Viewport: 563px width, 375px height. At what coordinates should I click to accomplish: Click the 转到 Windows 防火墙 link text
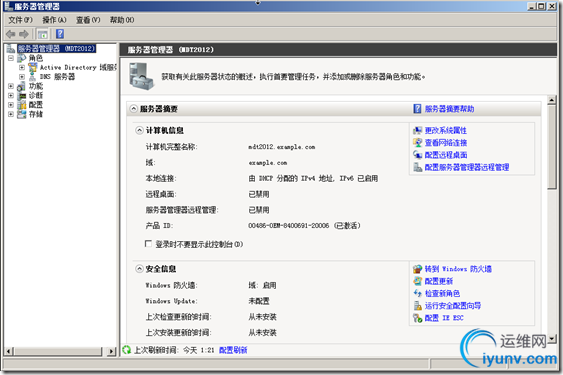[458, 269]
